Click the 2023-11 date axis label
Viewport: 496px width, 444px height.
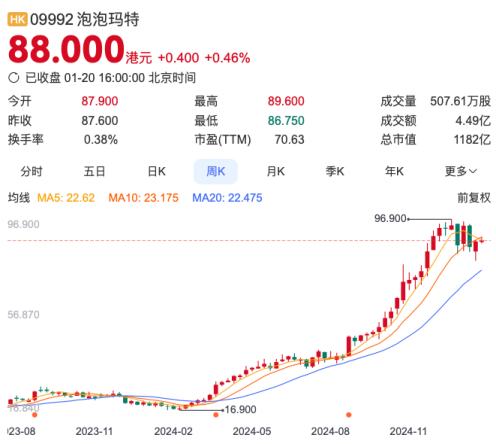[x=94, y=431]
